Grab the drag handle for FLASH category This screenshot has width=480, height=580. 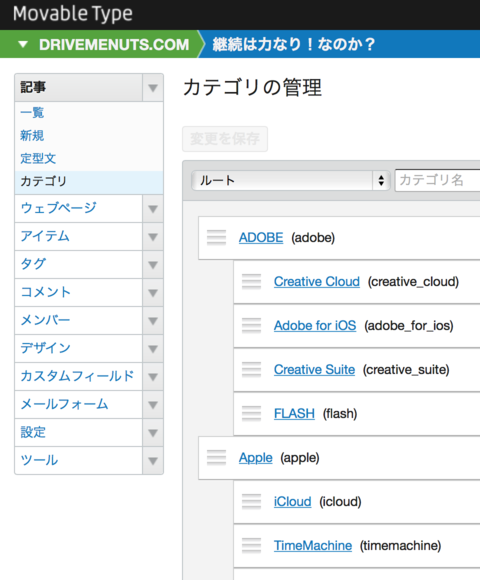(x=251, y=414)
